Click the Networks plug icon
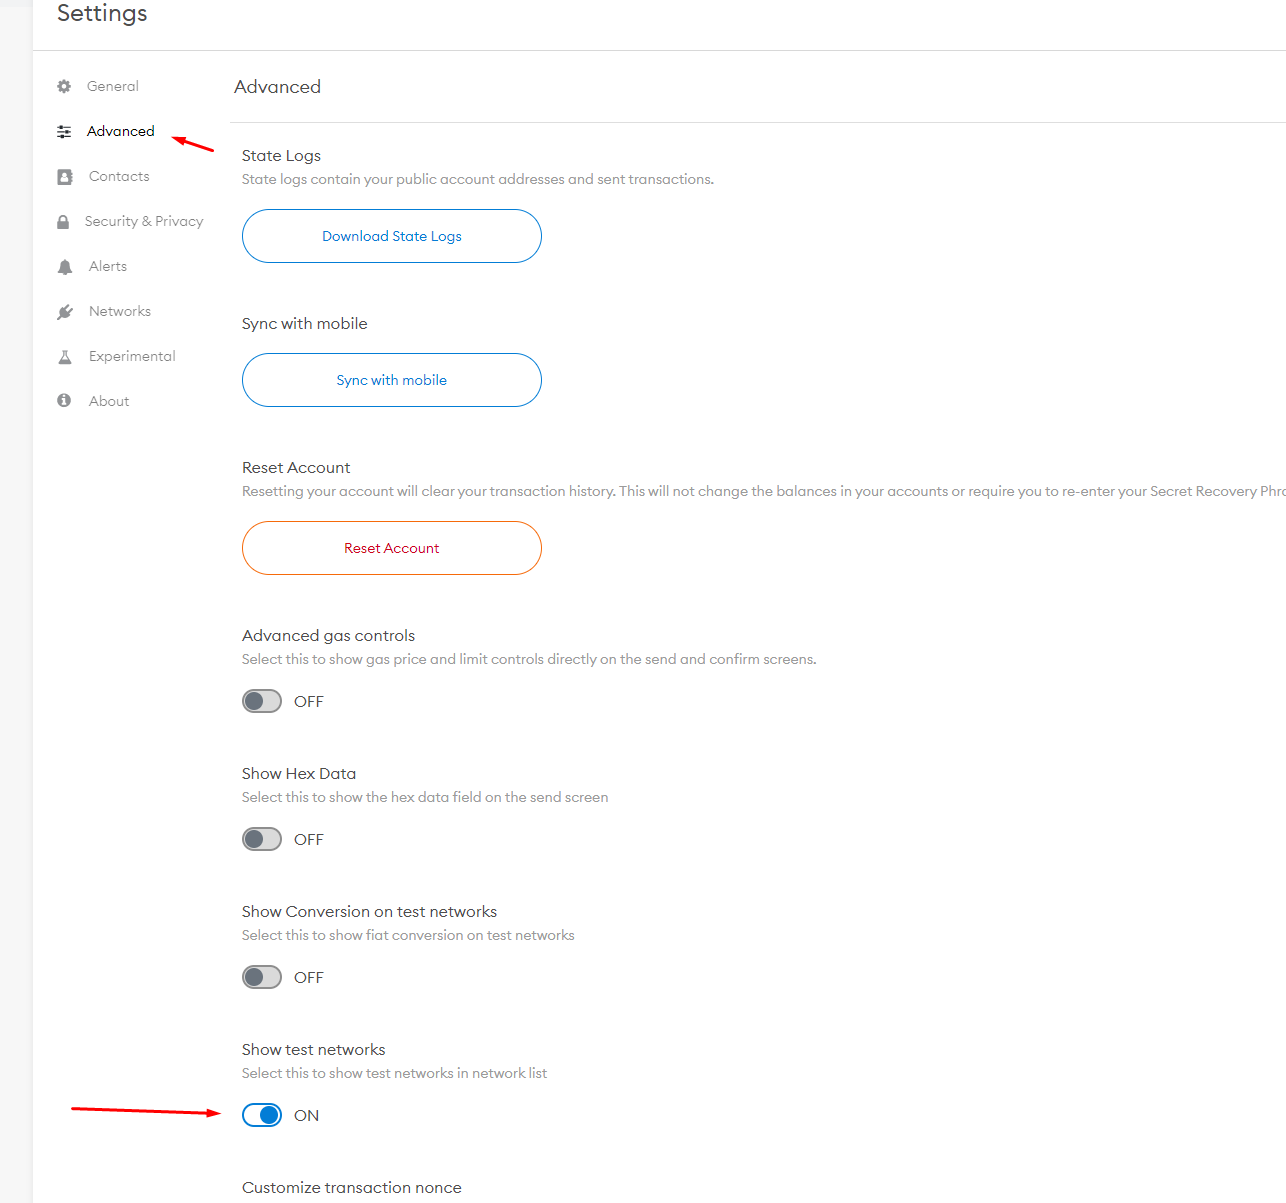Viewport: 1286px width, 1203px height. tap(65, 312)
